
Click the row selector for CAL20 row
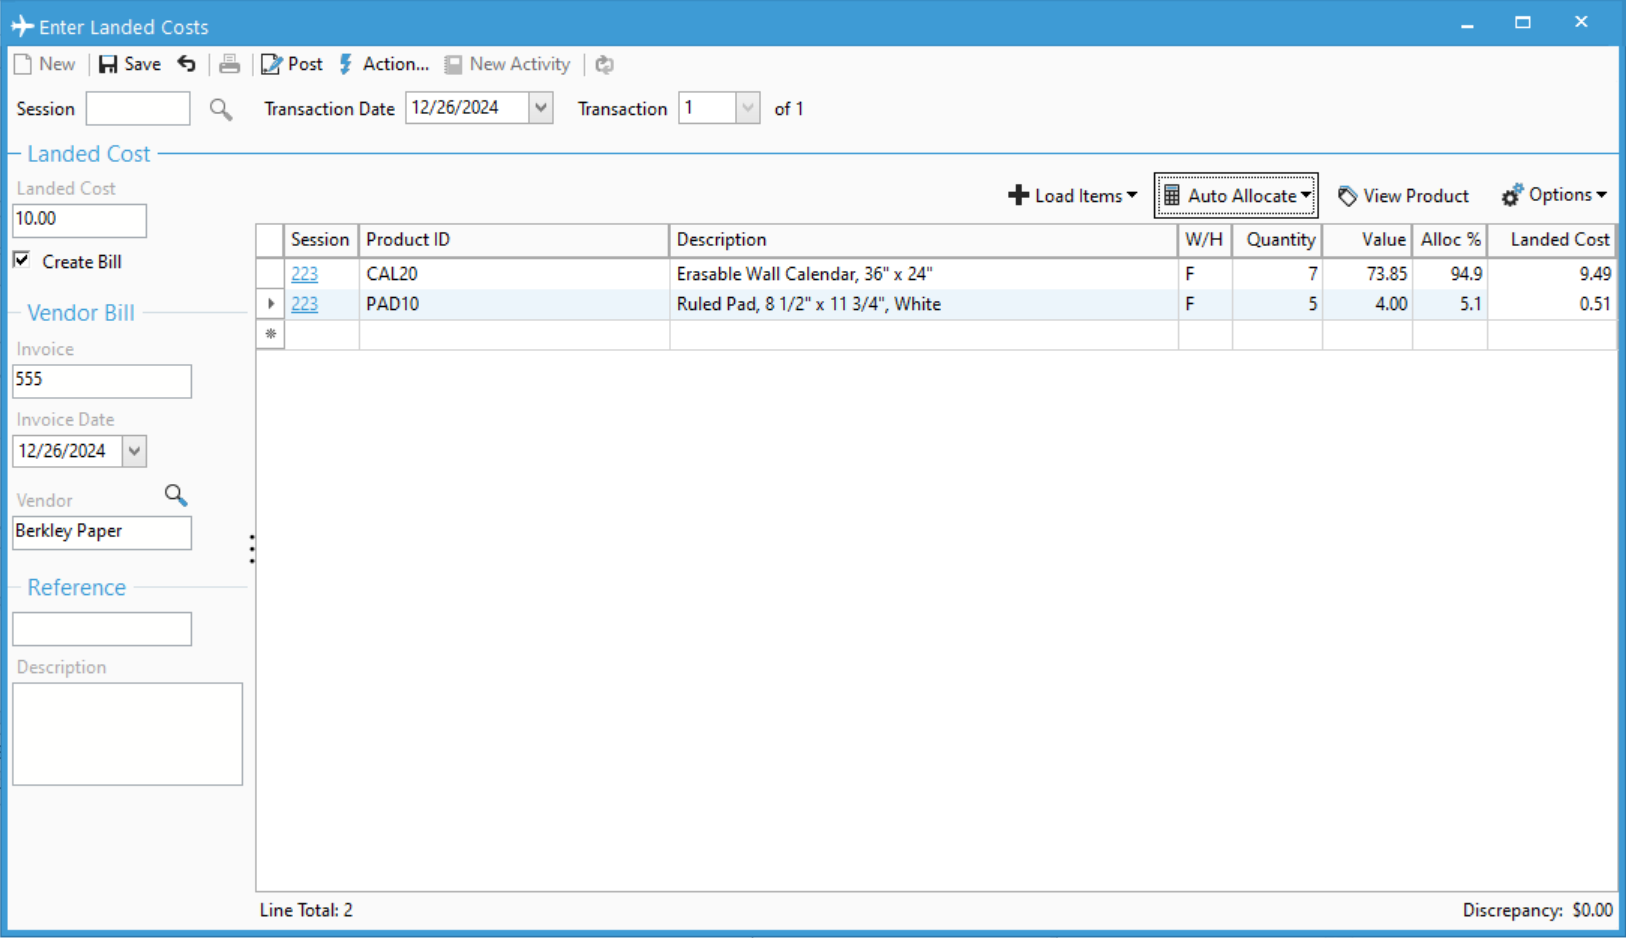pyautogui.click(x=270, y=274)
